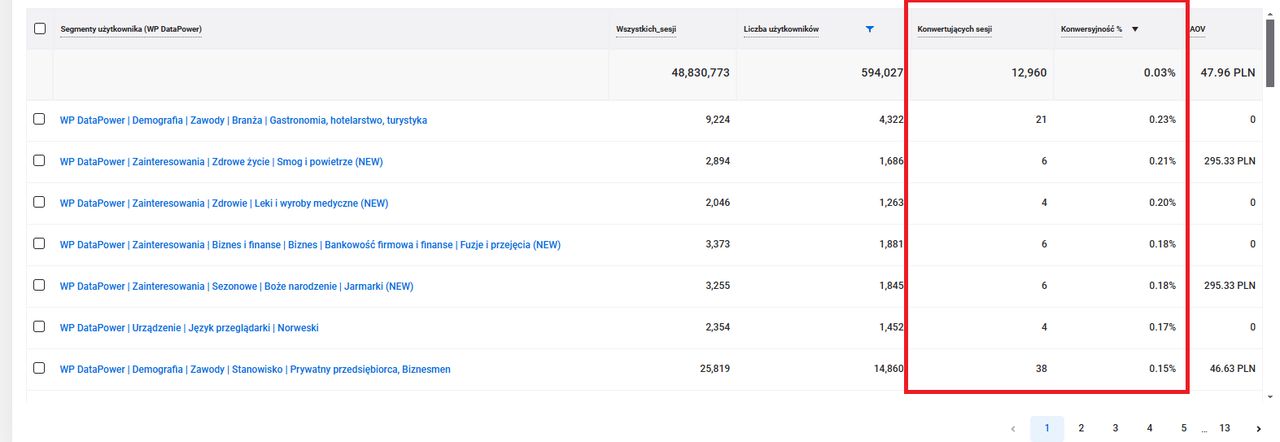Sort by Segmenty użytkownika (WP DataPower) header
This screenshot has width=1280, height=442.
click(x=131, y=29)
